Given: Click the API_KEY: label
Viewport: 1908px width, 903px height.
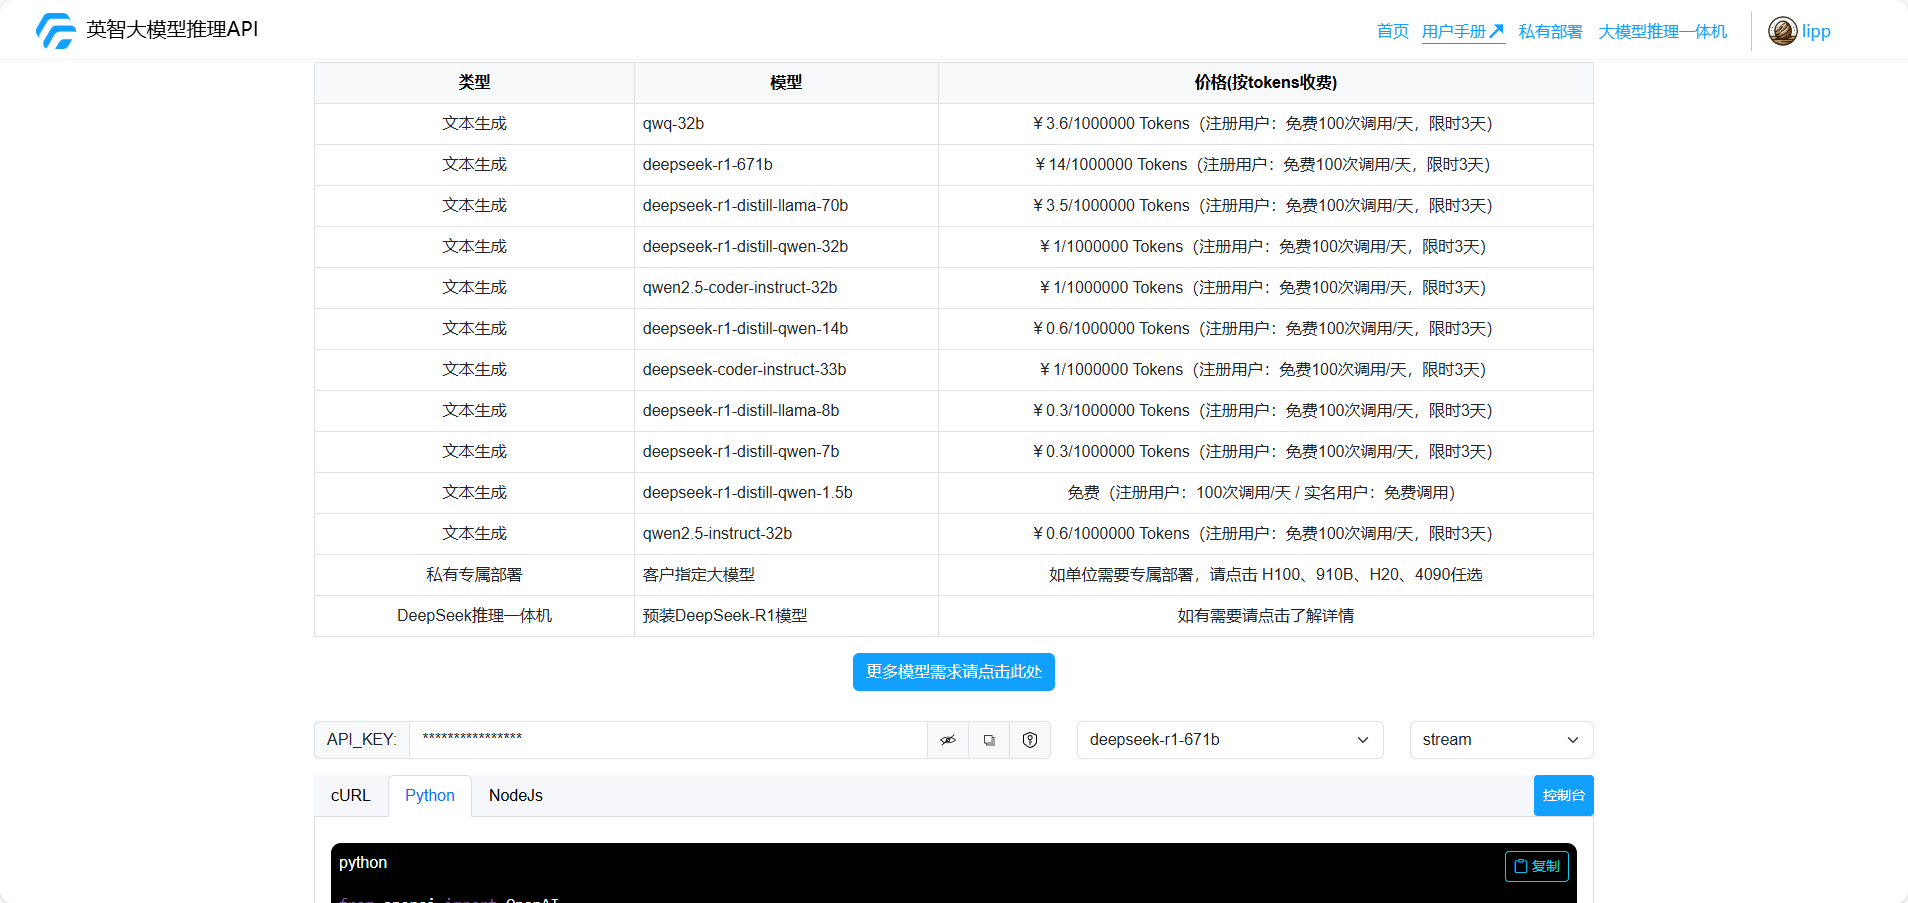Looking at the screenshot, I should pos(362,740).
